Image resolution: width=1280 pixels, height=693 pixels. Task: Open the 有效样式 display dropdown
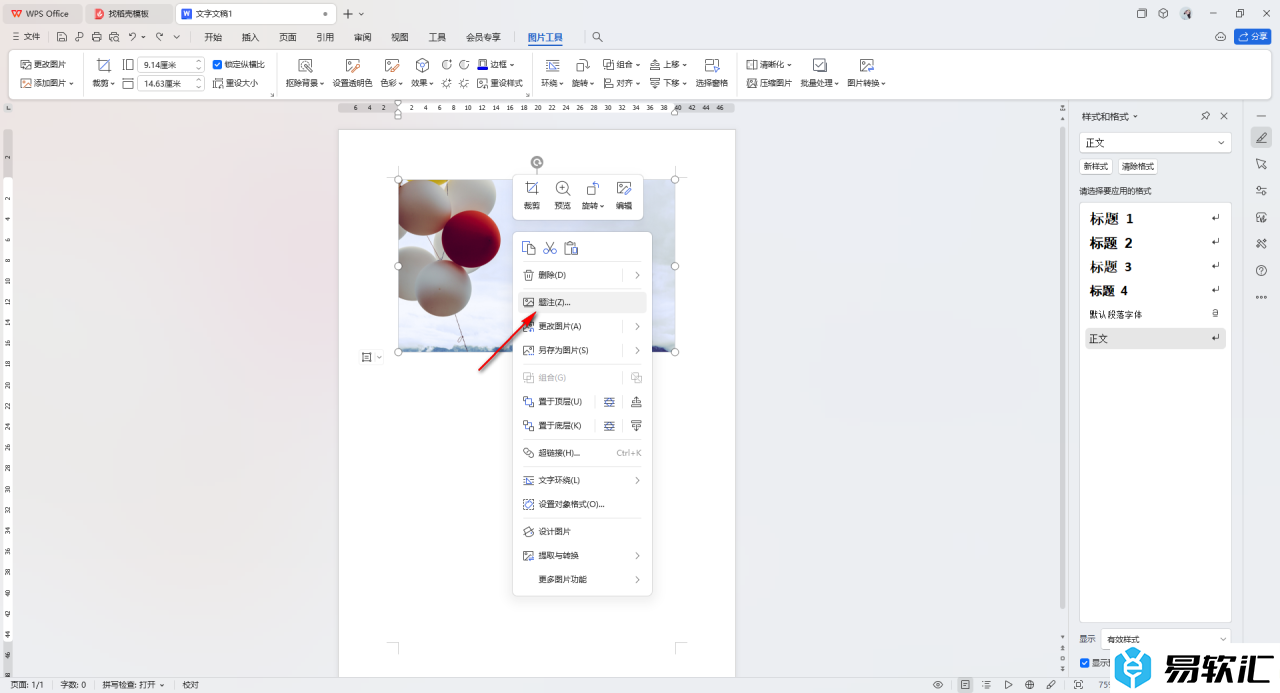1165,639
